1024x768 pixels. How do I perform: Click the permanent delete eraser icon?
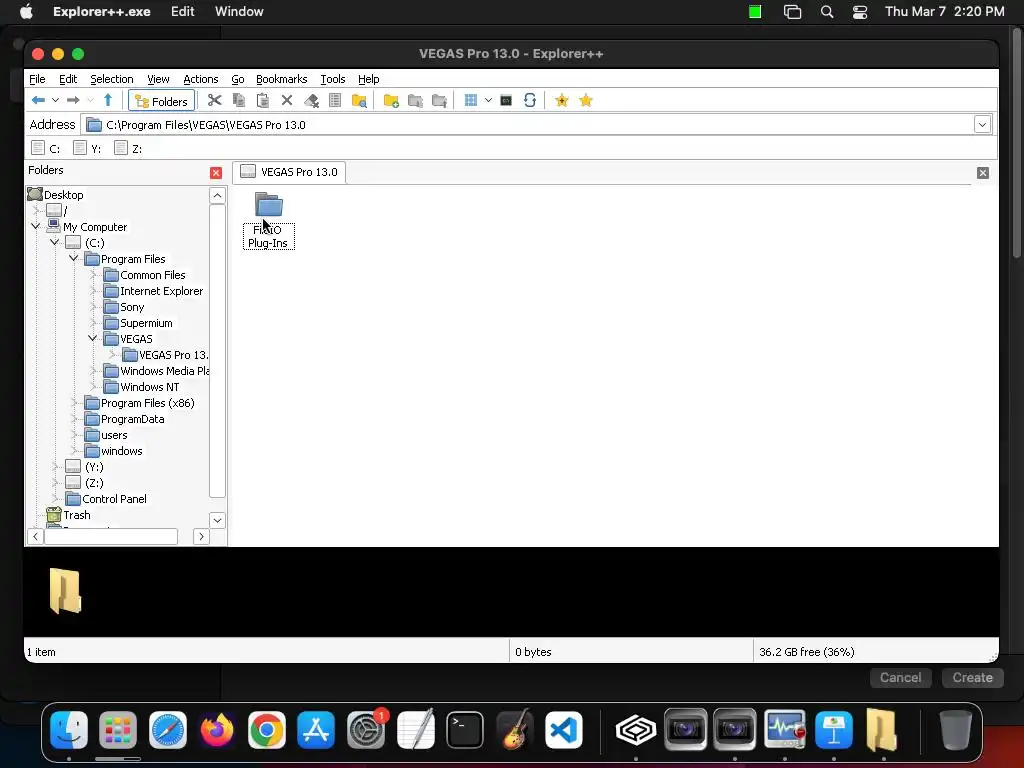click(312, 101)
